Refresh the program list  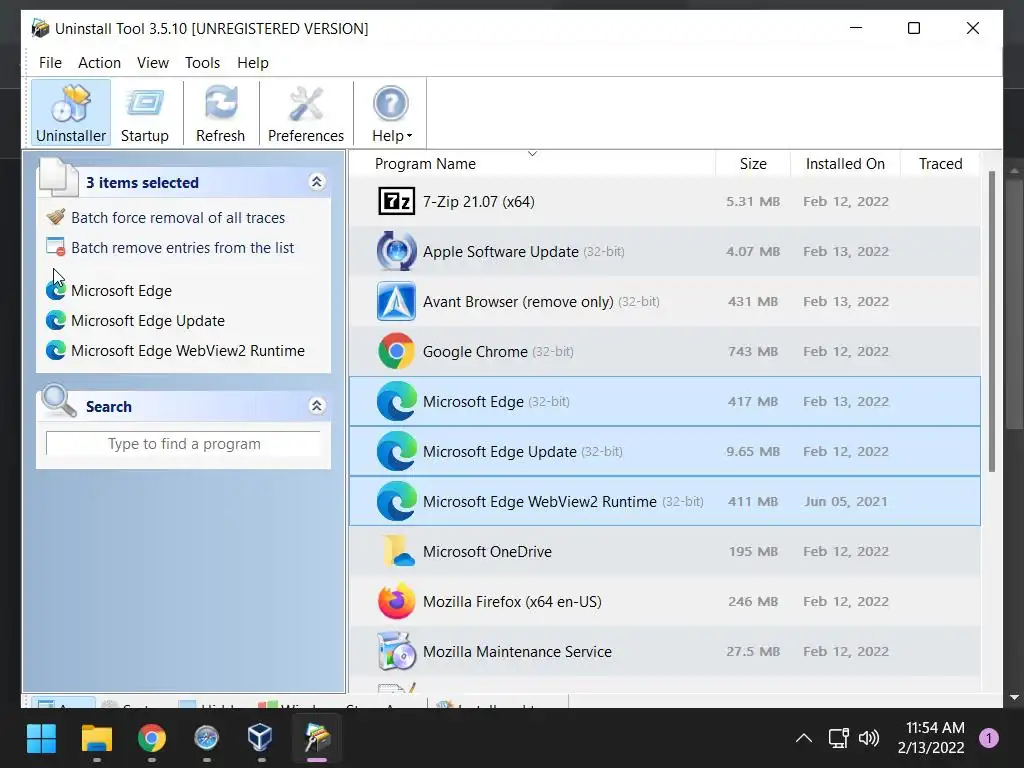click(x=221, y=113)
